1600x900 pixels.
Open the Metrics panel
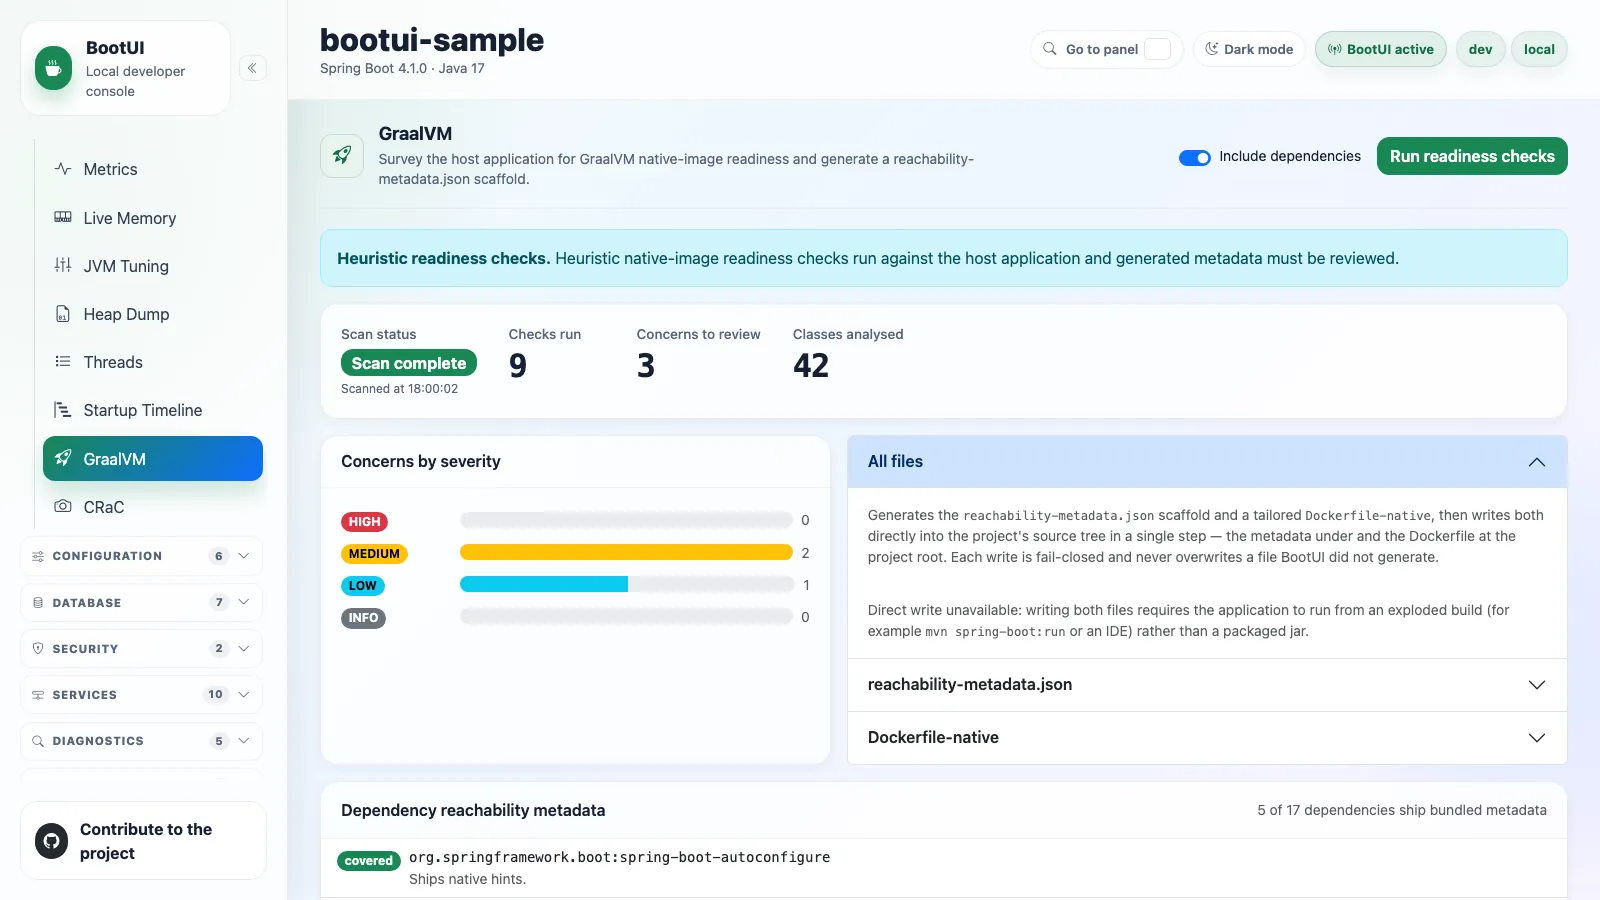tap(153, 169)
